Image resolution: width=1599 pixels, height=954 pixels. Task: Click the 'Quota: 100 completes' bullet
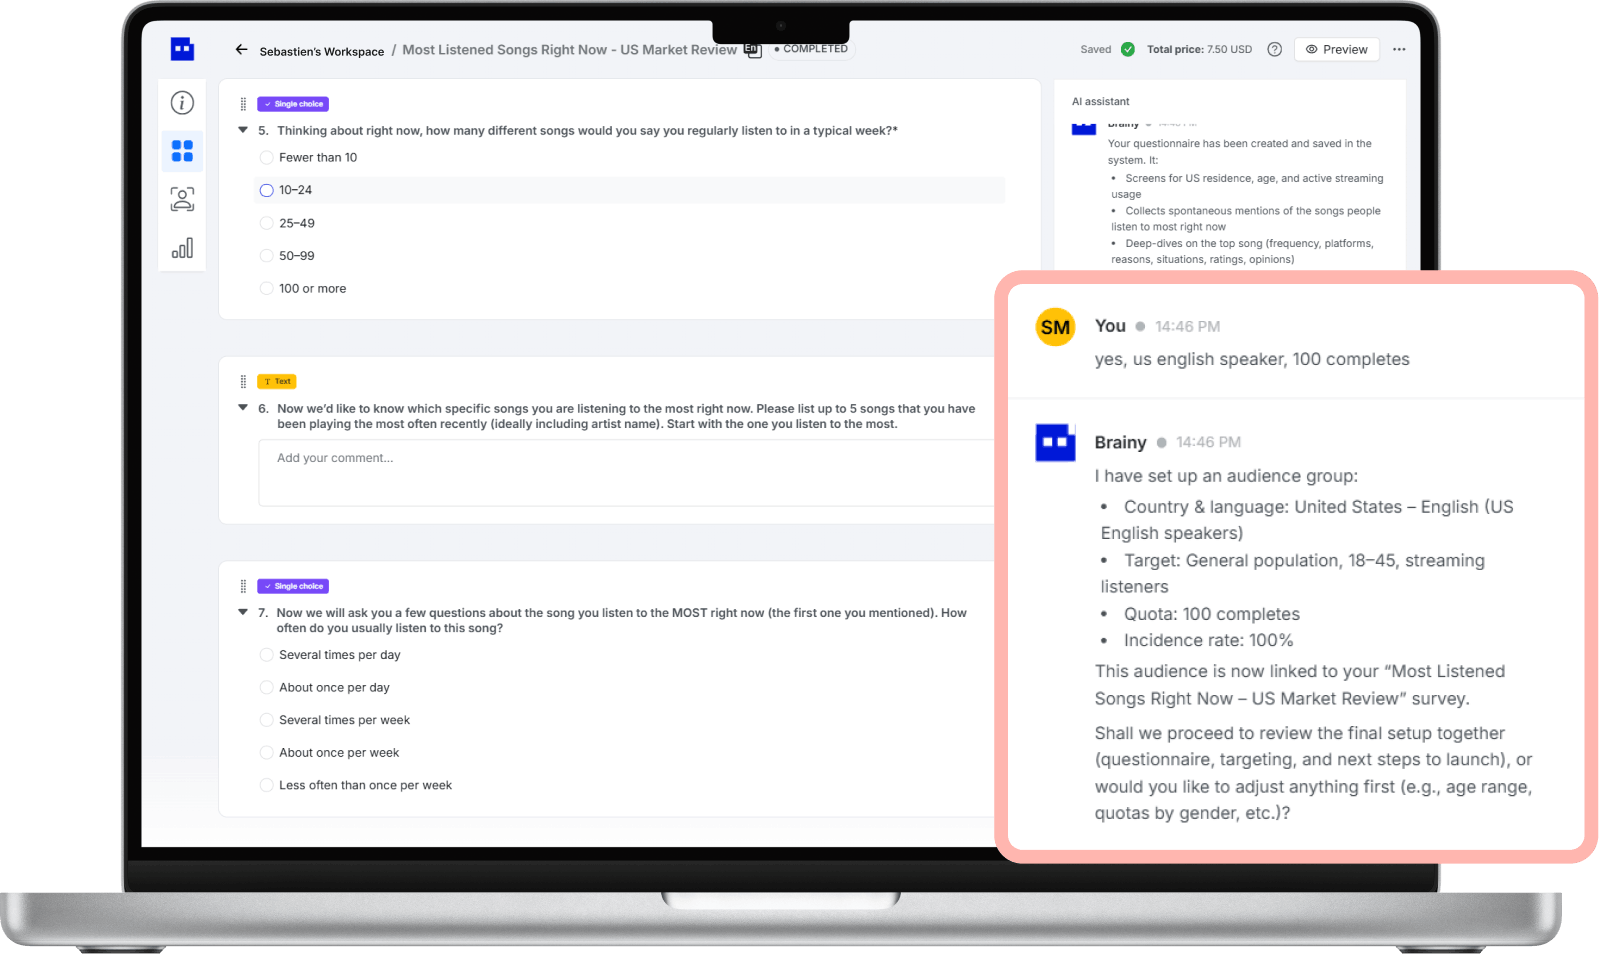coord(1211,614)
